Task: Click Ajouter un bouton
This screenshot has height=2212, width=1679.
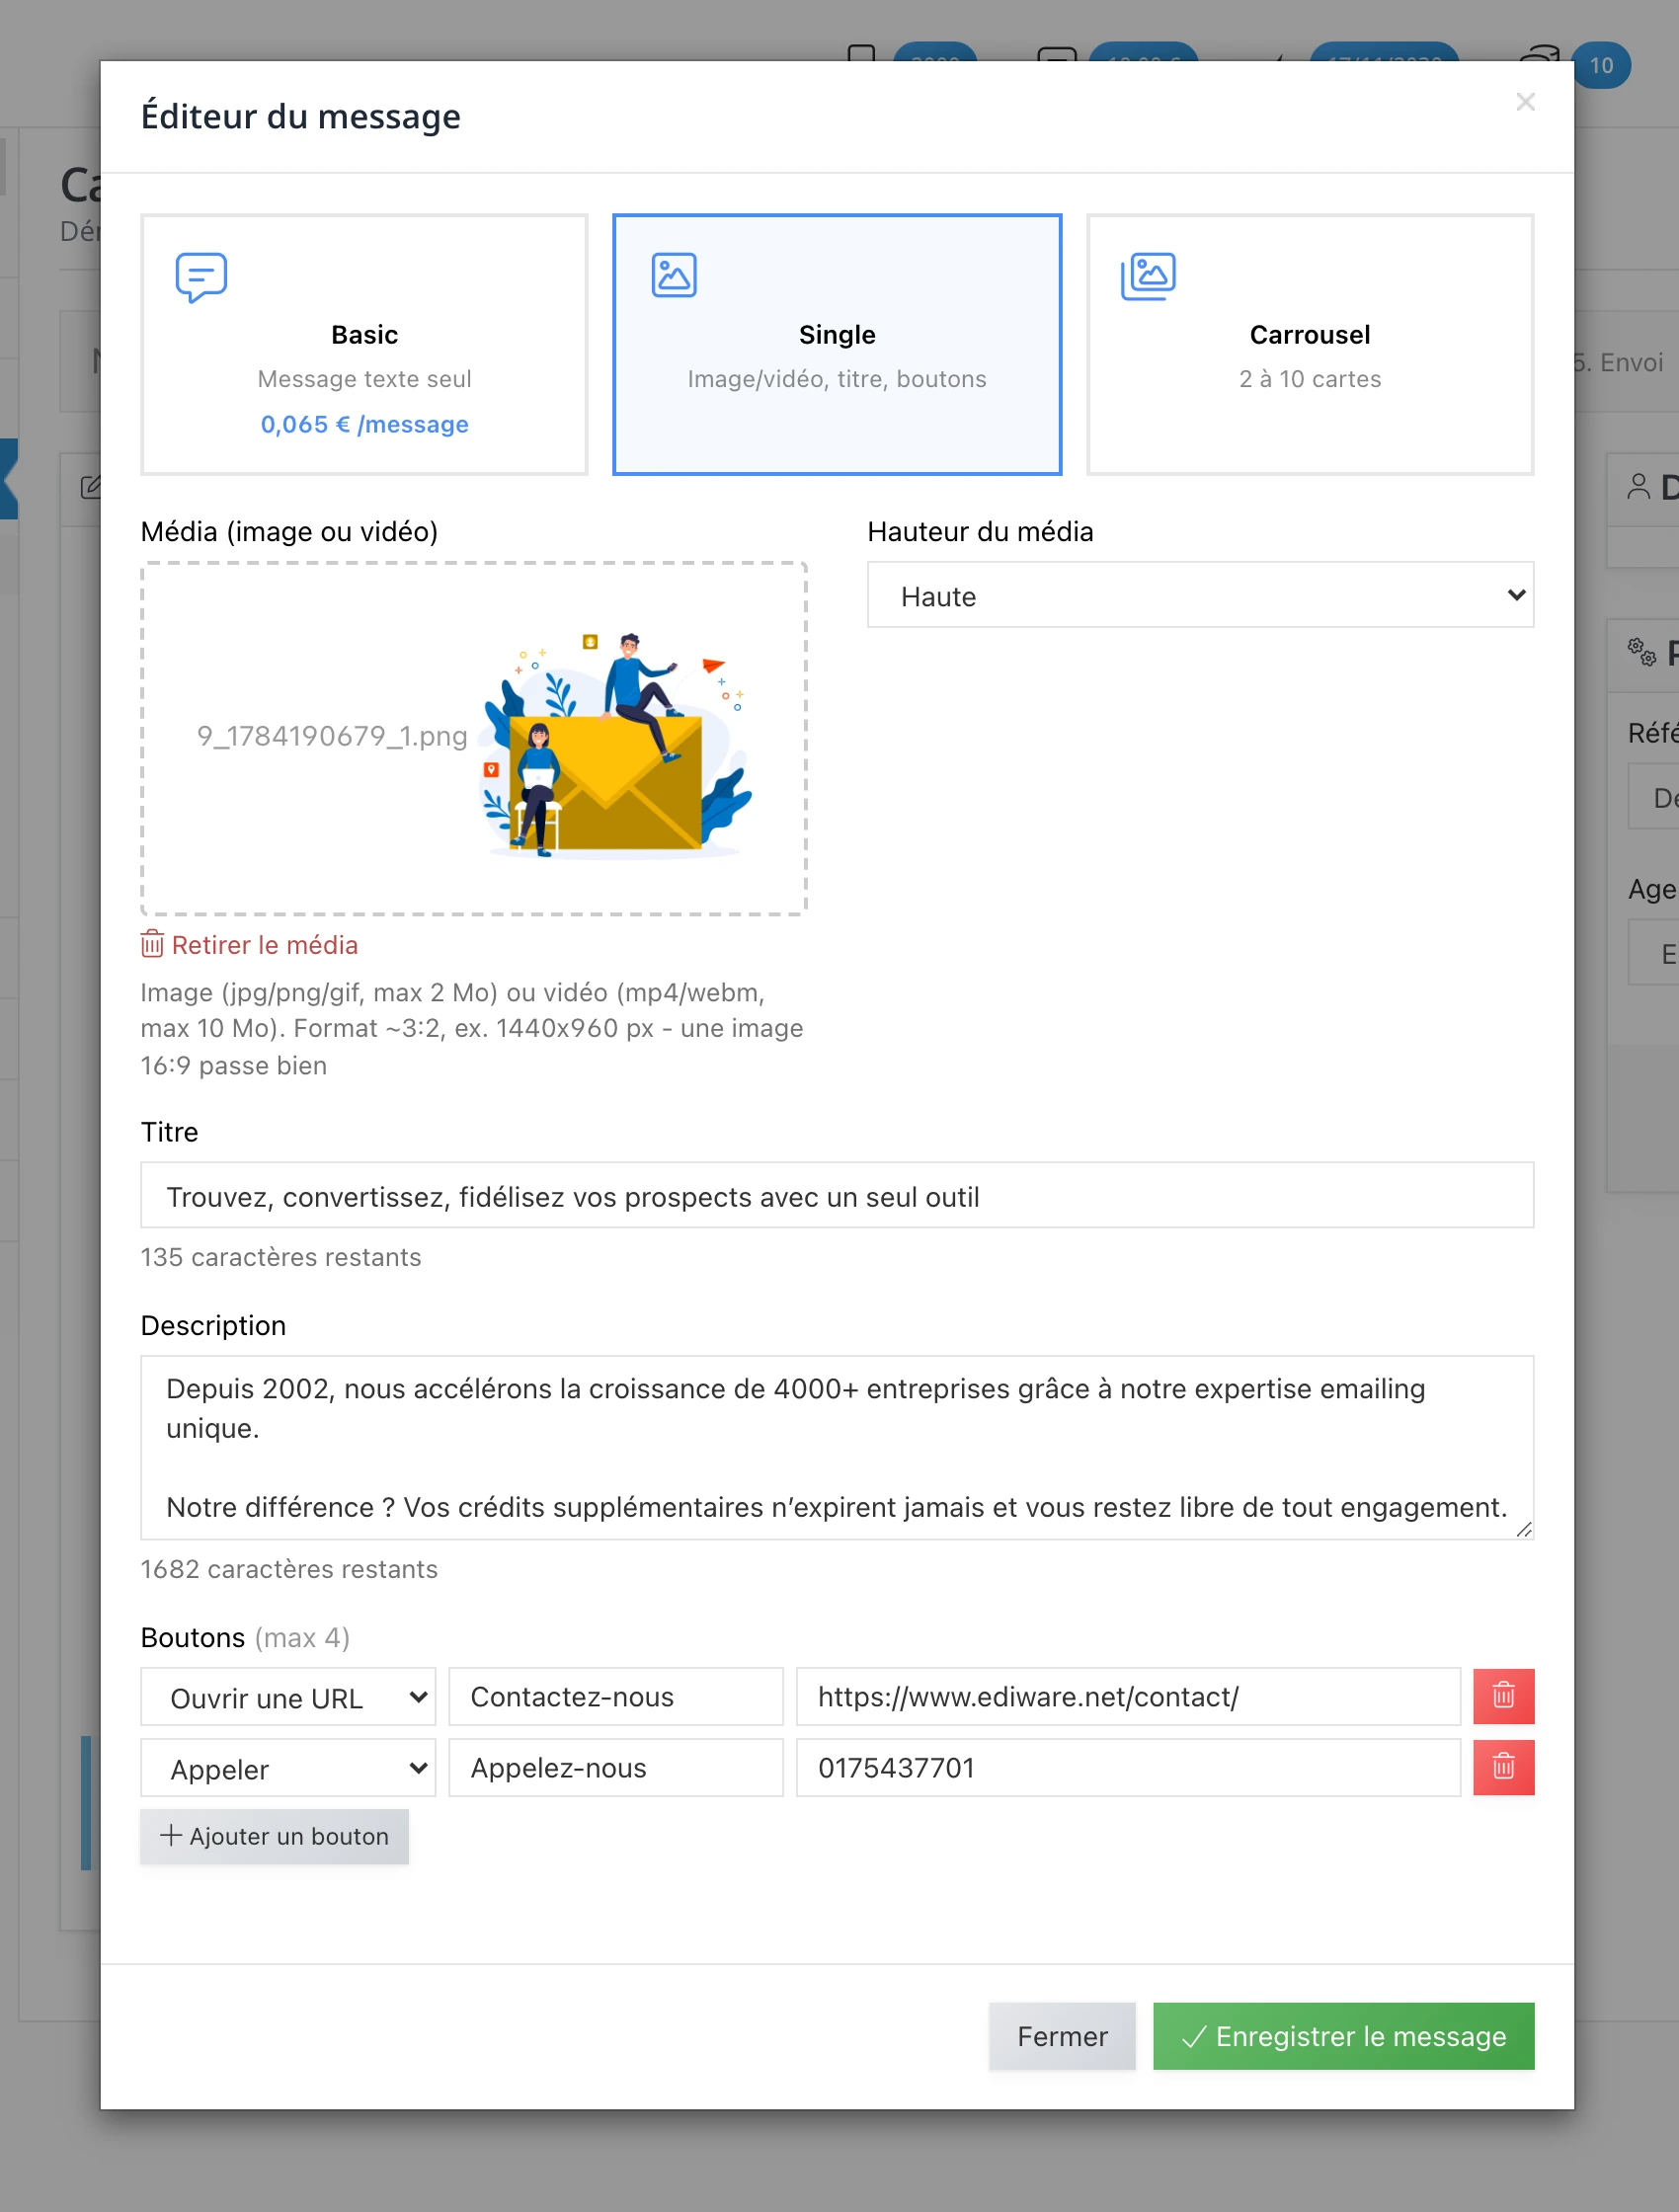Action: [x=274, y=1836]
